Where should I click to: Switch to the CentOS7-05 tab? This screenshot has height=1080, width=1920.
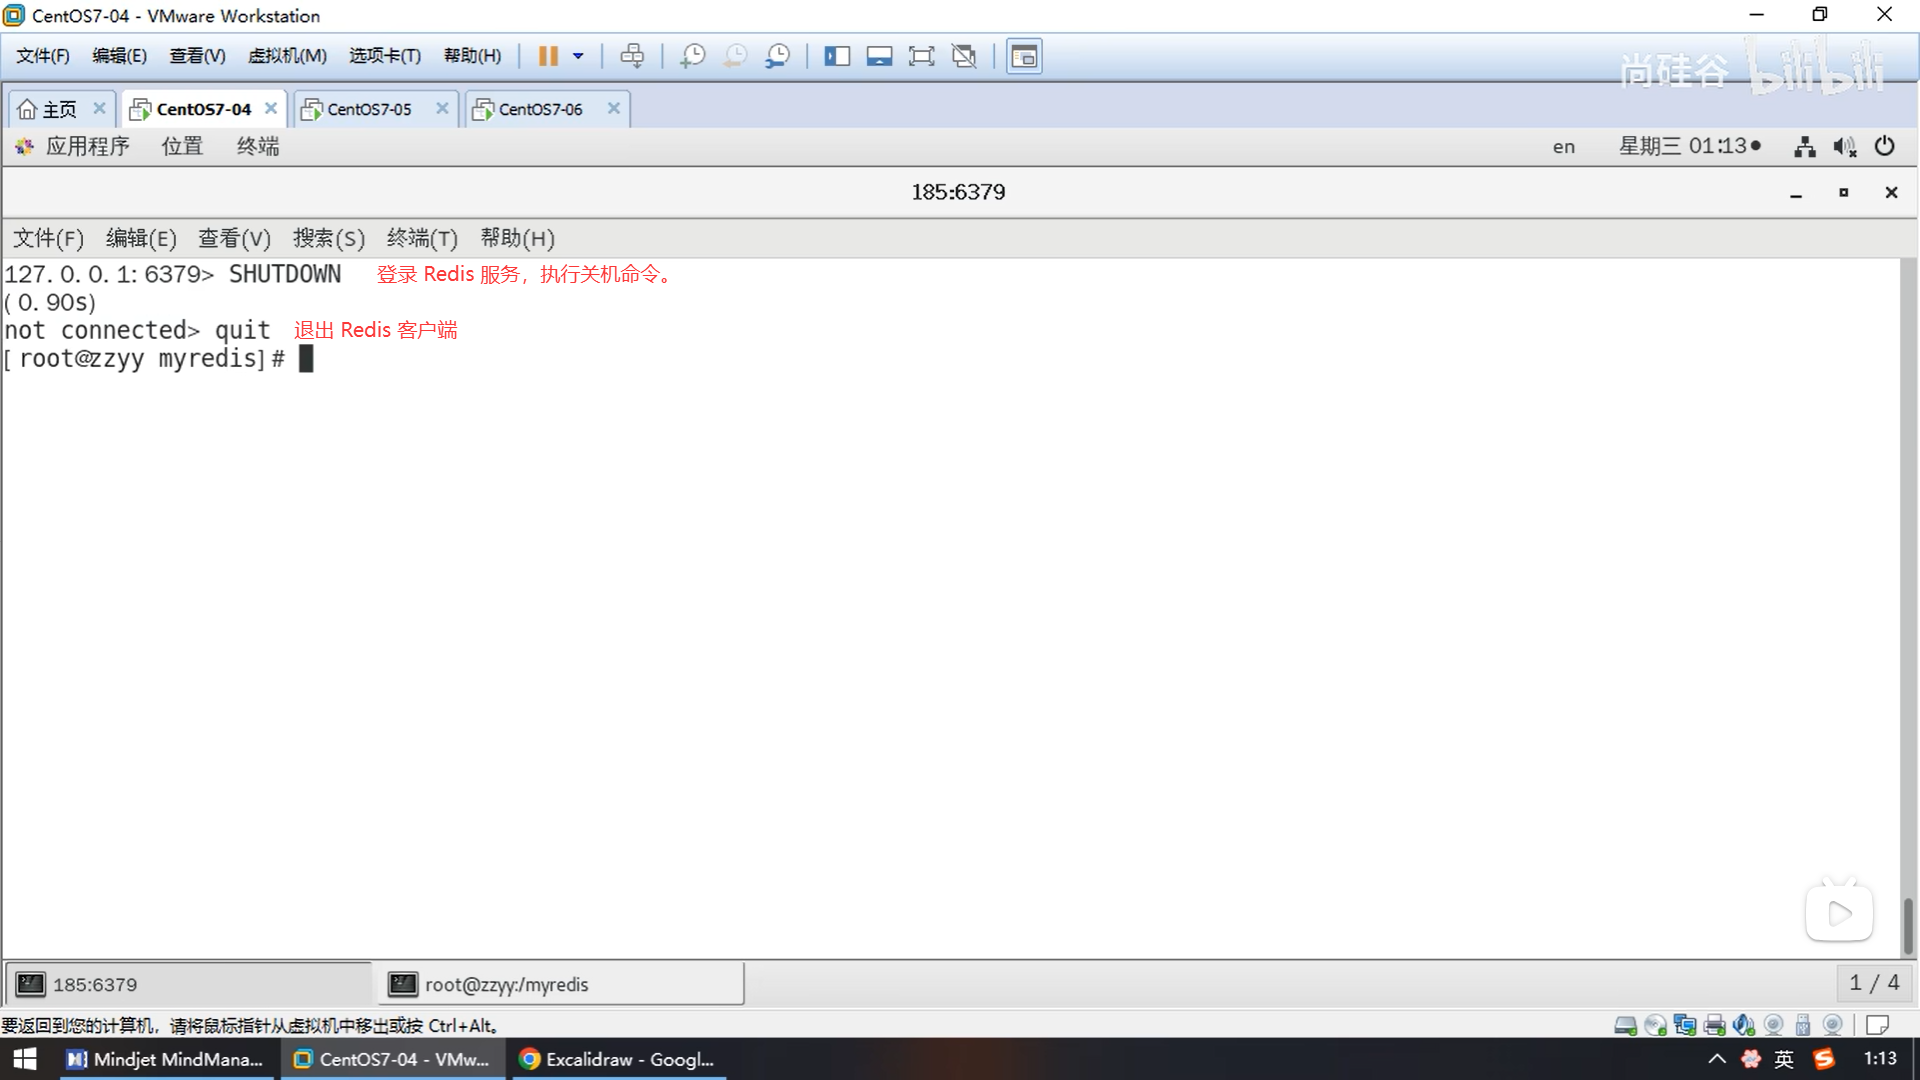369,109
